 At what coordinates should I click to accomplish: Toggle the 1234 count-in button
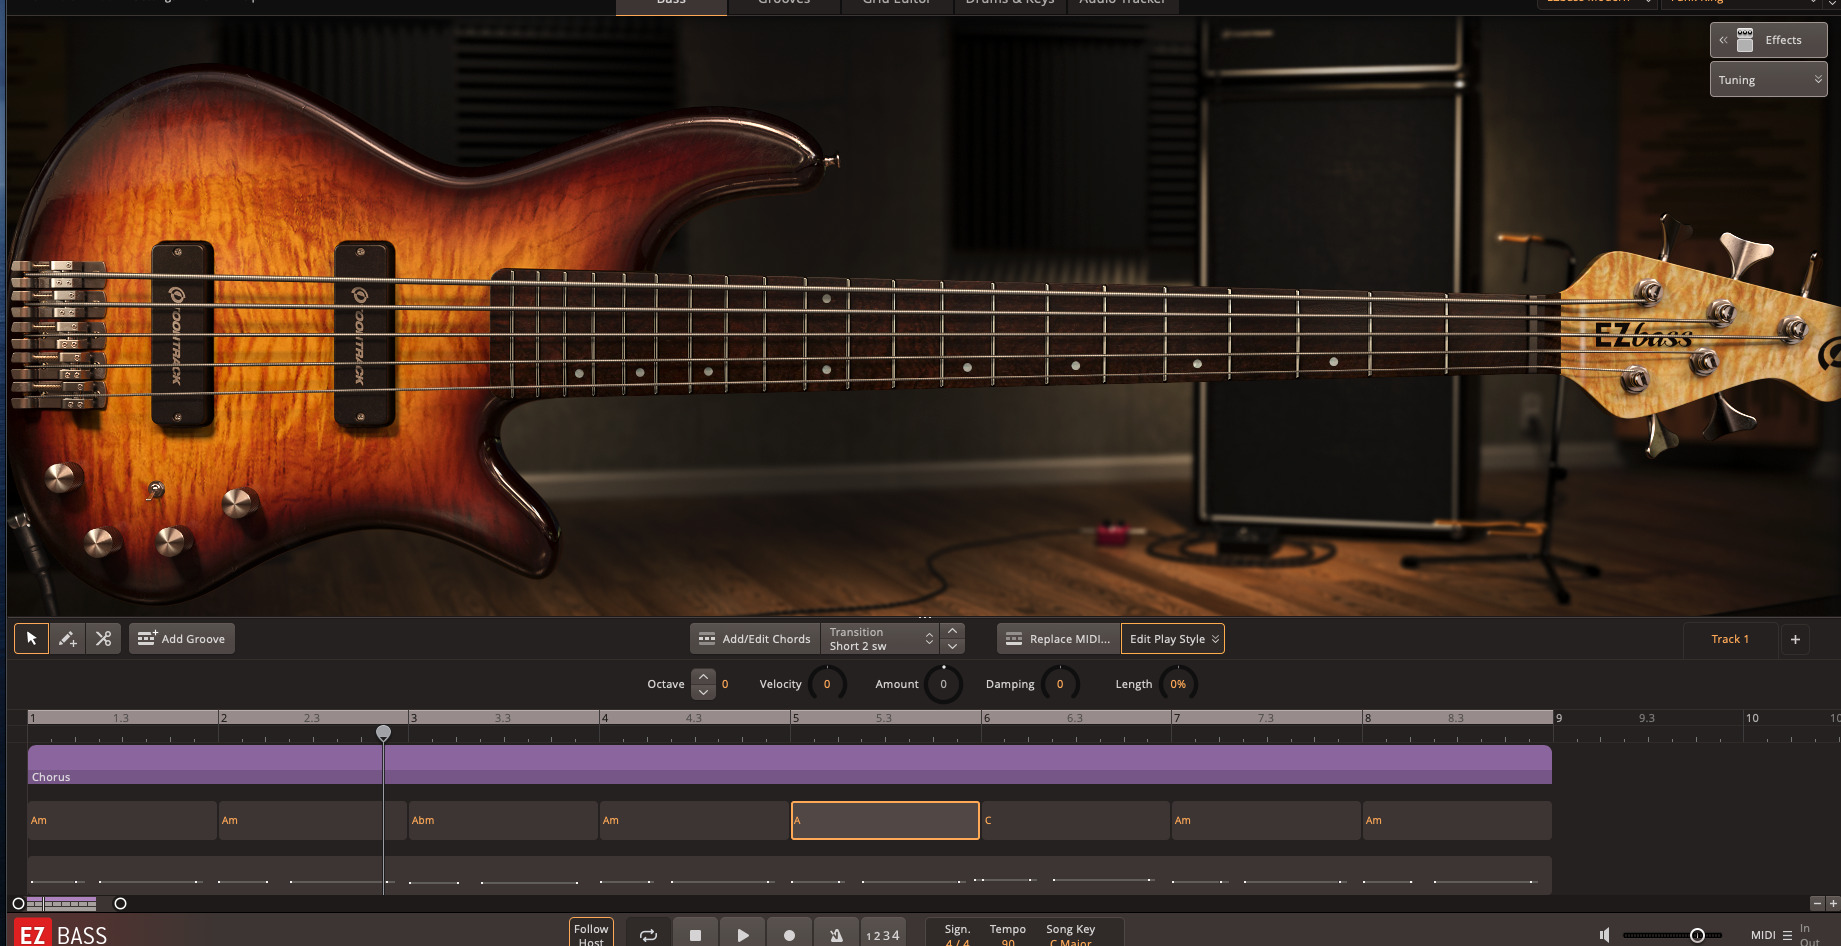click(882, 935)
